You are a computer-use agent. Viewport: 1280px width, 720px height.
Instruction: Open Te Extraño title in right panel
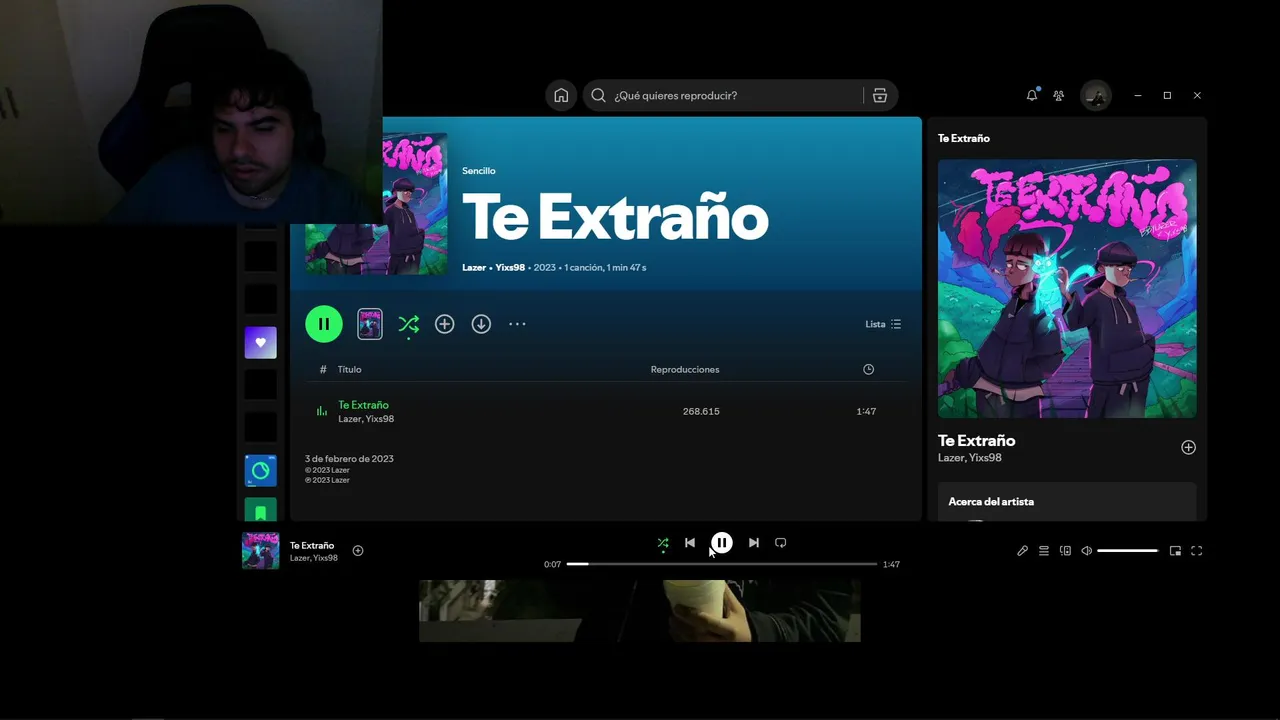[976, 440]
